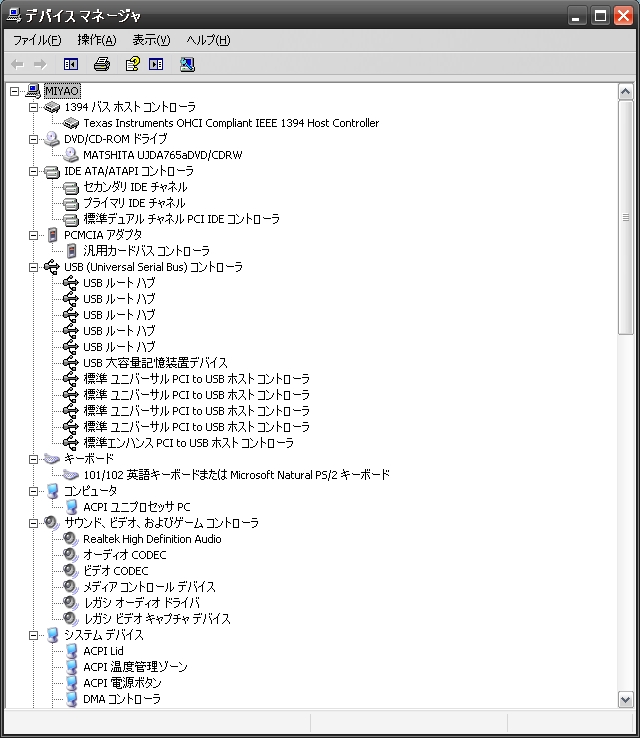This screenshot has height=738, width=640.
Task: Close the Device Manager window
Action: [x=624, y=16]
